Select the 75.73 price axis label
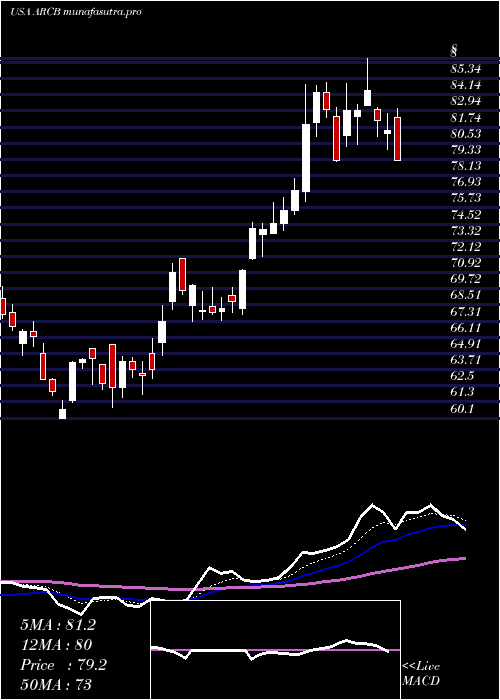The image size is (500, 700). point(466,199)
